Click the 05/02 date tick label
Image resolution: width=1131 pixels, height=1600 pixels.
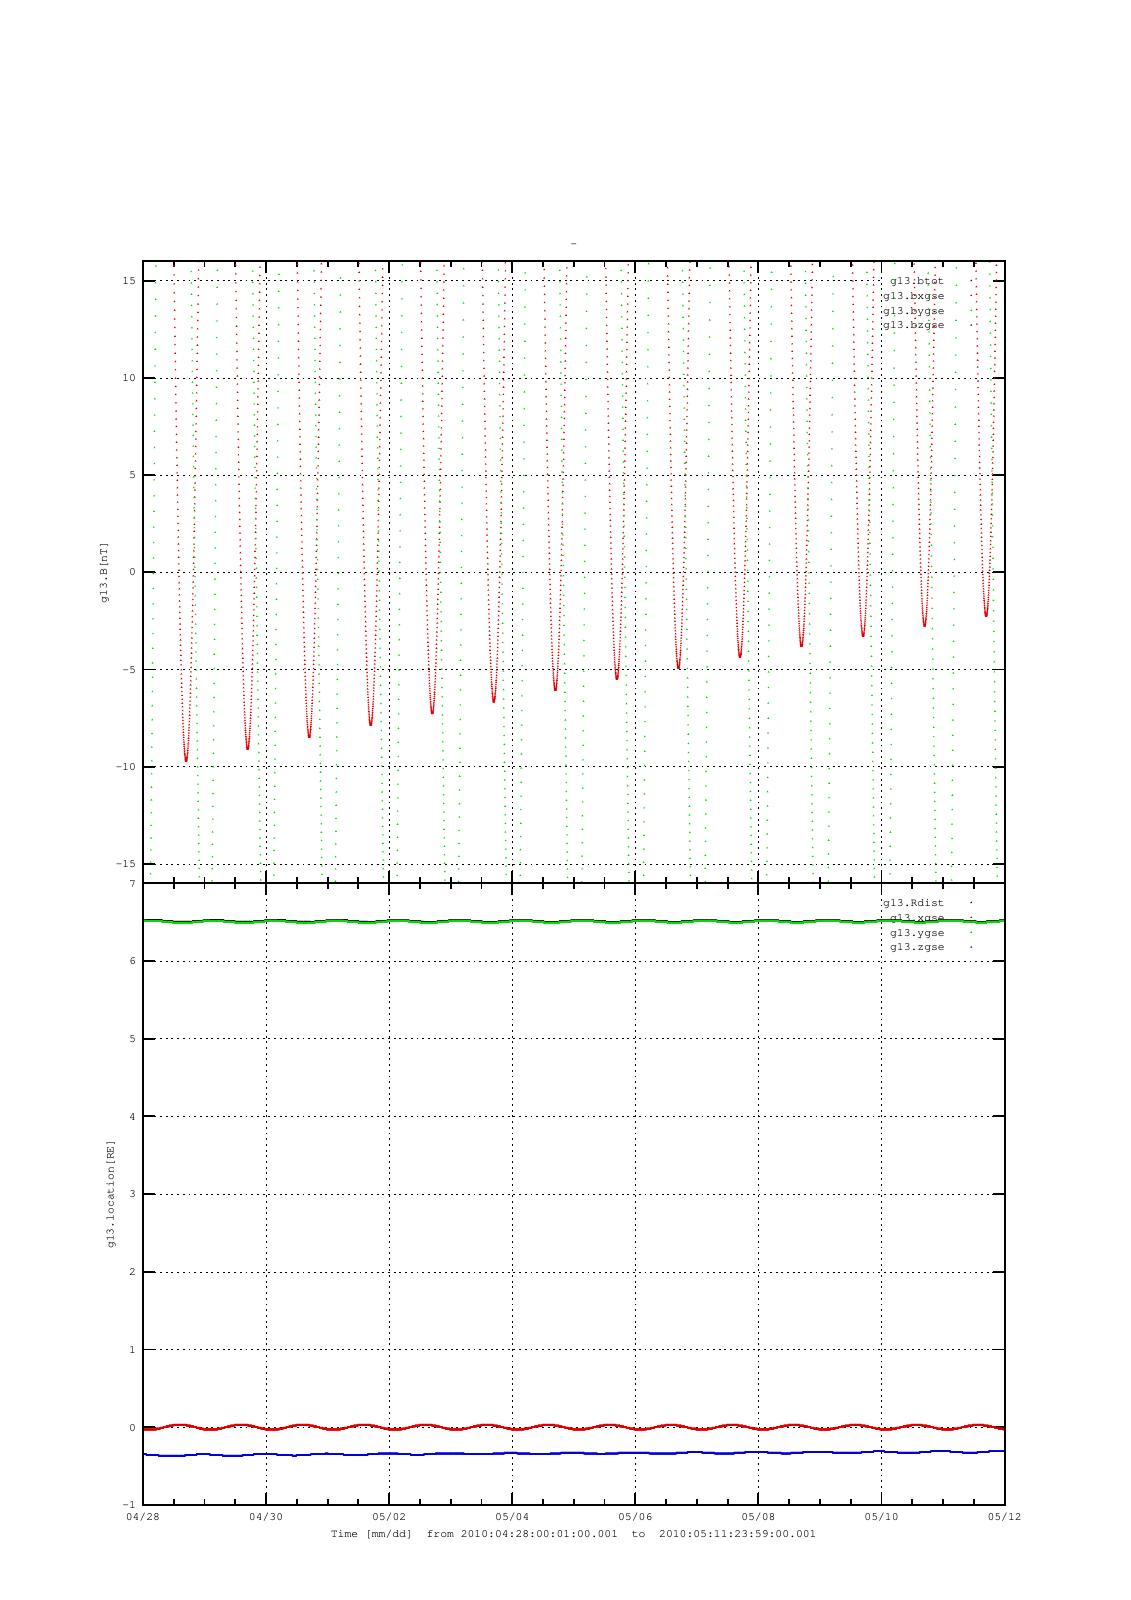click(389, 1517)
